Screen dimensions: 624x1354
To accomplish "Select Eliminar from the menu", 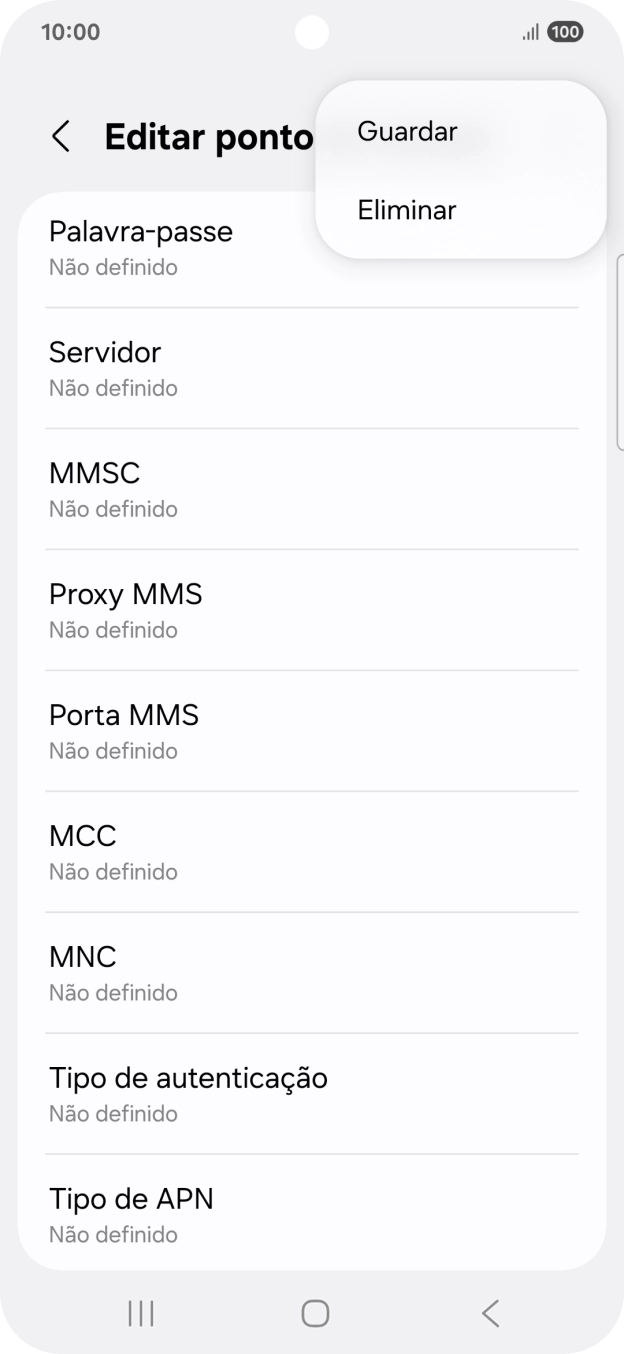I will click(x=405, y=210).
